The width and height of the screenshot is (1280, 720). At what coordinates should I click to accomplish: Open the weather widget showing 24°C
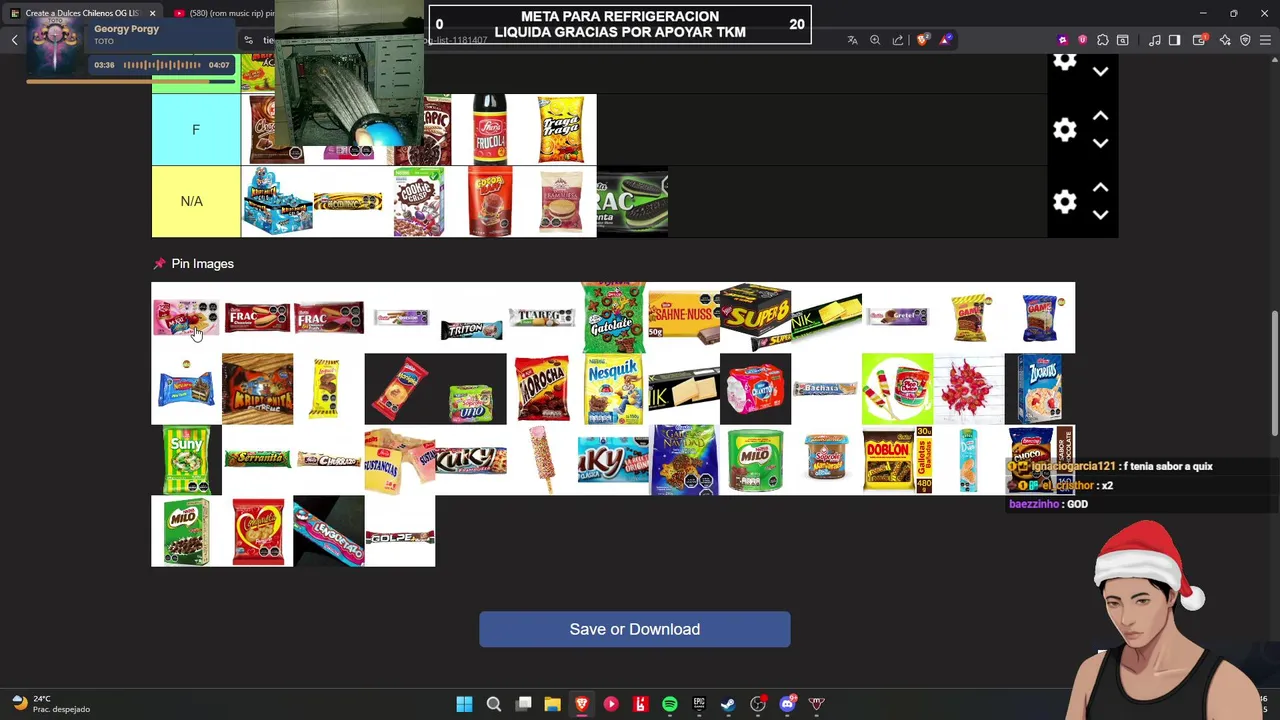click(50, 704)
